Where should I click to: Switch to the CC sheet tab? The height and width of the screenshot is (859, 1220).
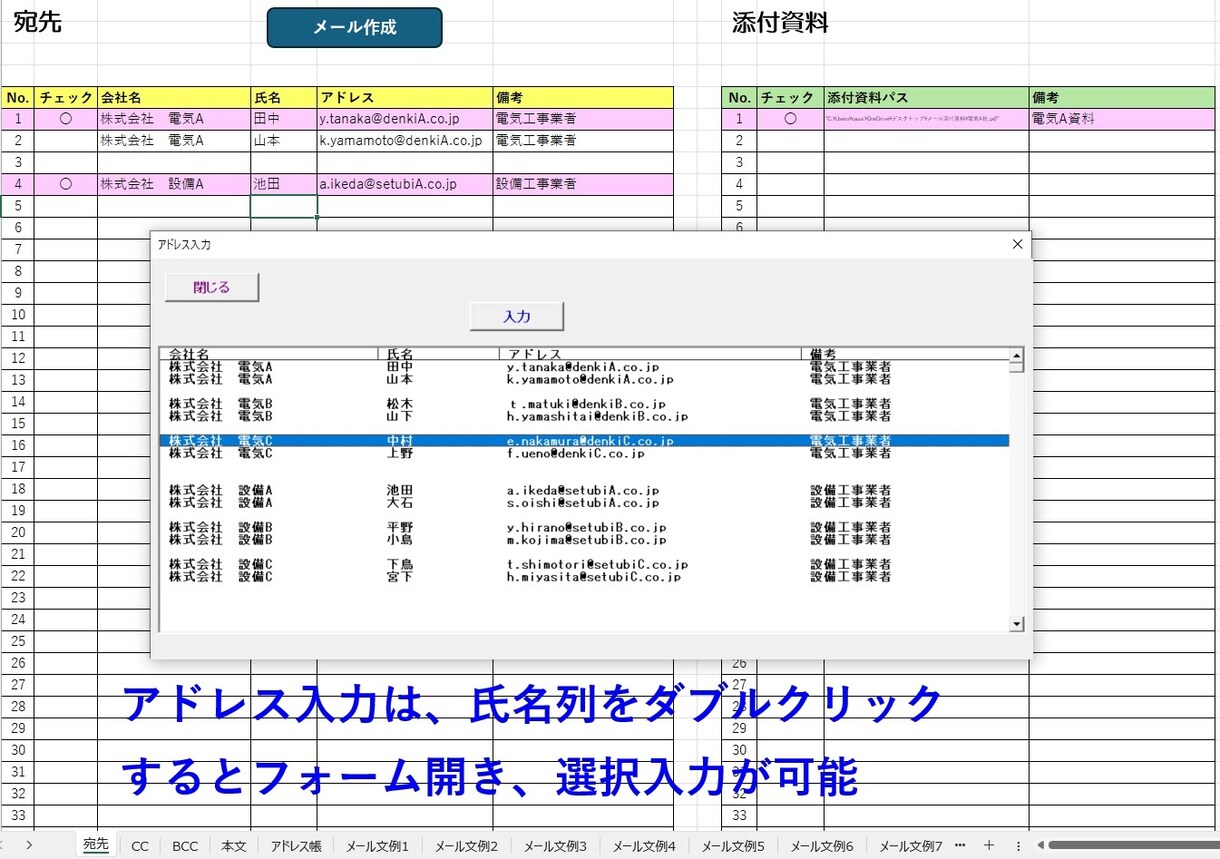pyautogui.click(x=140, y=846)
